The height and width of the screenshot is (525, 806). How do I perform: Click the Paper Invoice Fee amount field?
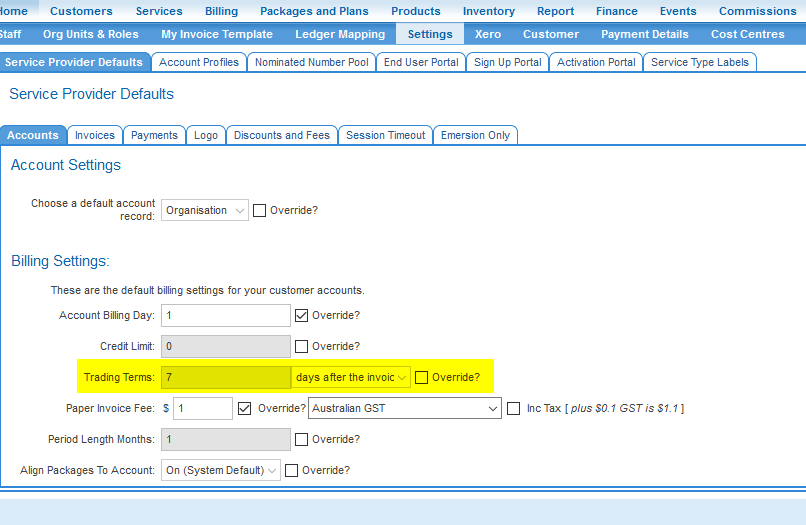(203, 408)
